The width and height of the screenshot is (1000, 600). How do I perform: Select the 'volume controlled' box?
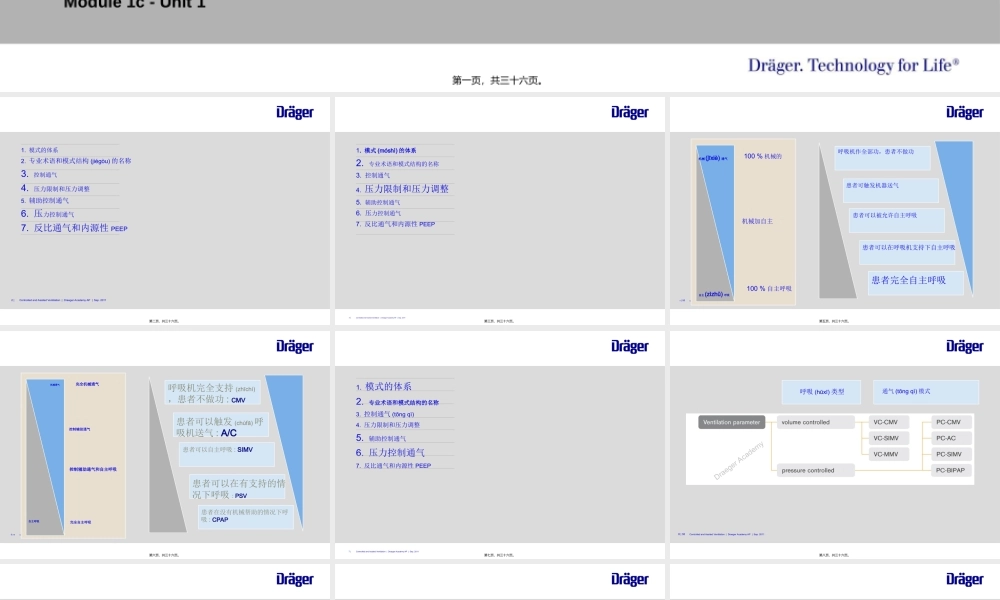[x=816, y=422]
